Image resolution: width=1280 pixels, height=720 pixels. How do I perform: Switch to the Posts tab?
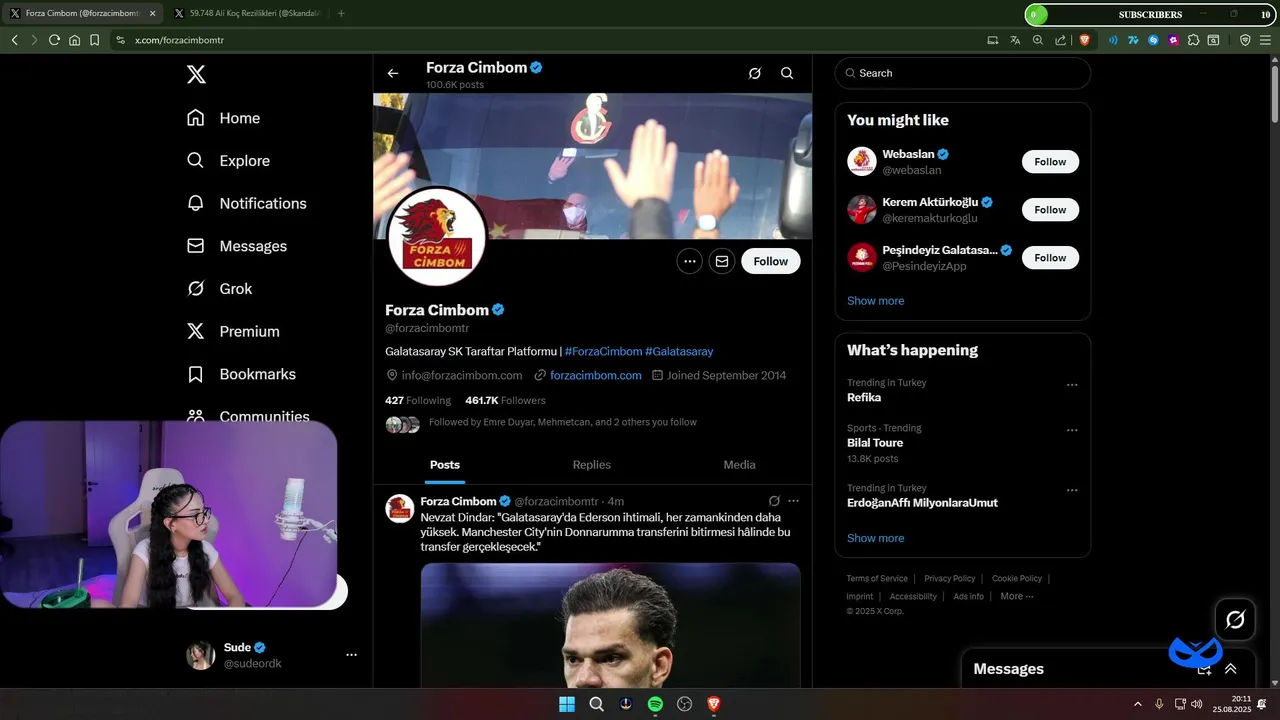point(445,465)
